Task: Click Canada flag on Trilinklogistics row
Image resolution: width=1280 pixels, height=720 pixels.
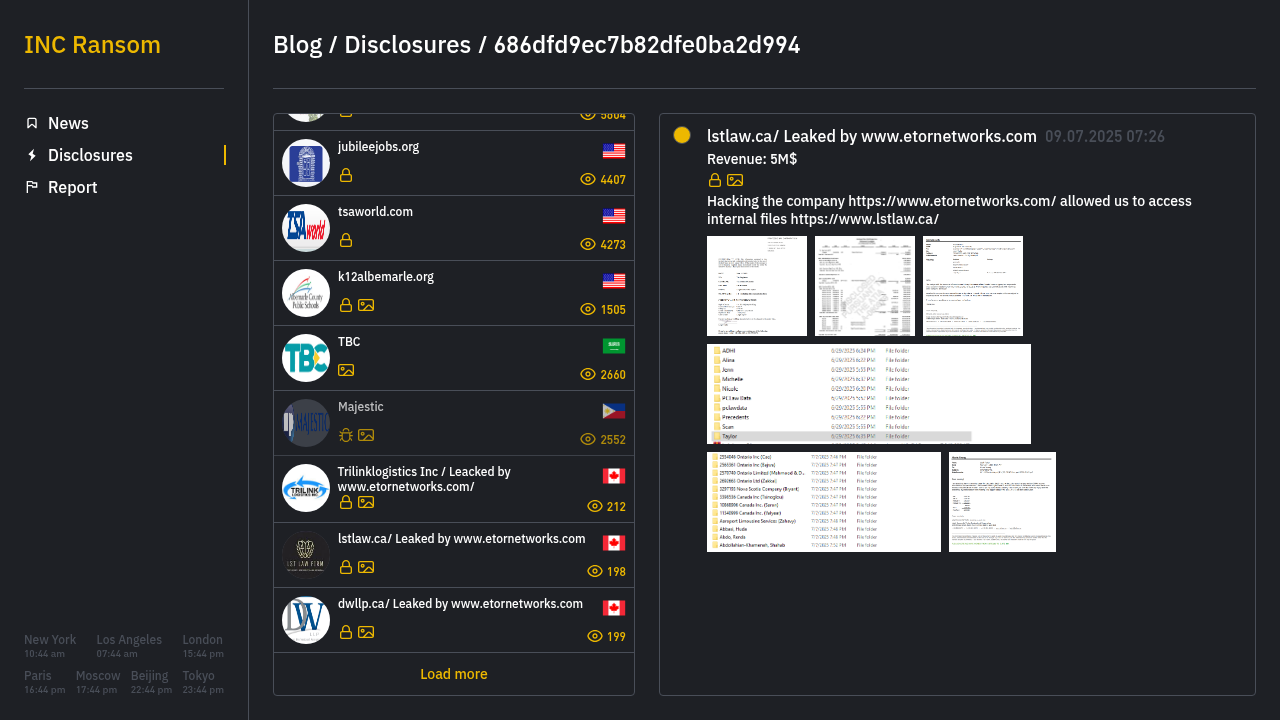Action: (x=614, y=476)
